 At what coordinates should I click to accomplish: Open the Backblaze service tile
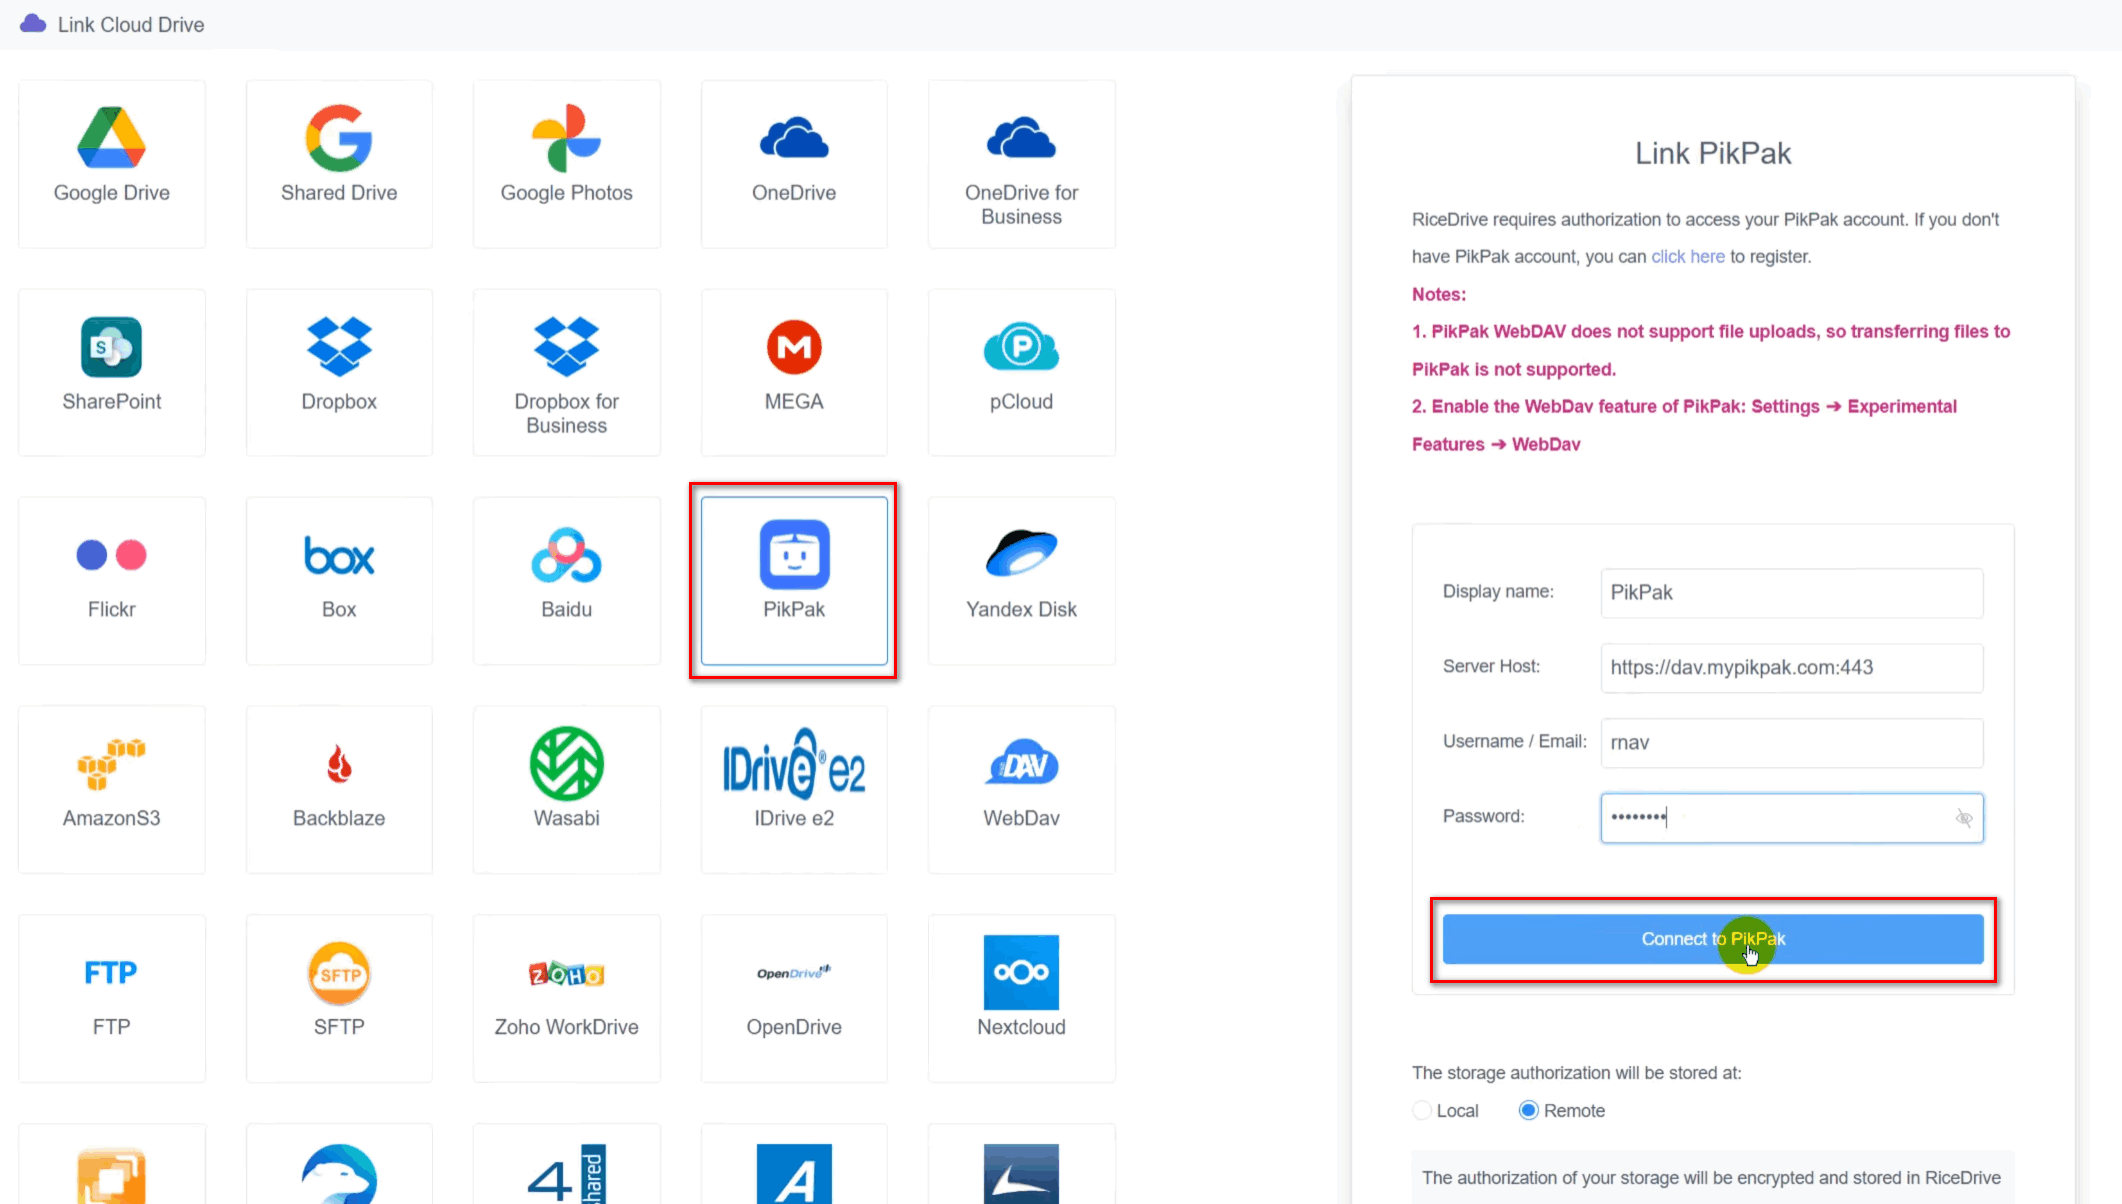339,790
